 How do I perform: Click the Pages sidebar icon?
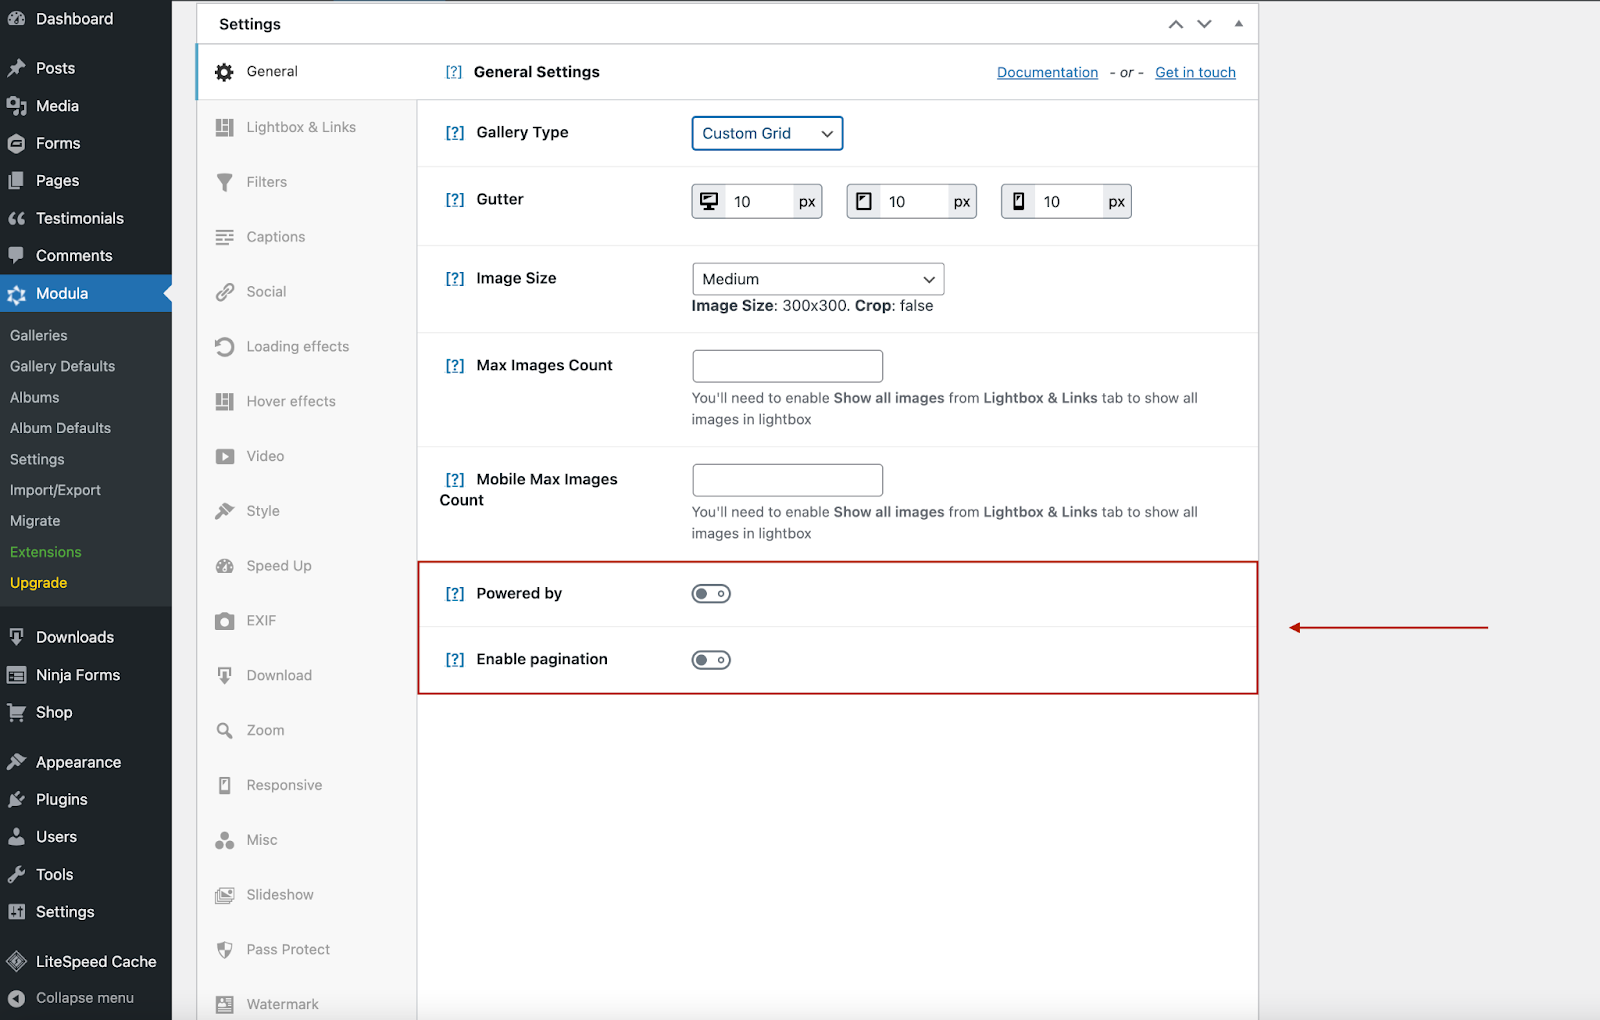click(16, 181)
